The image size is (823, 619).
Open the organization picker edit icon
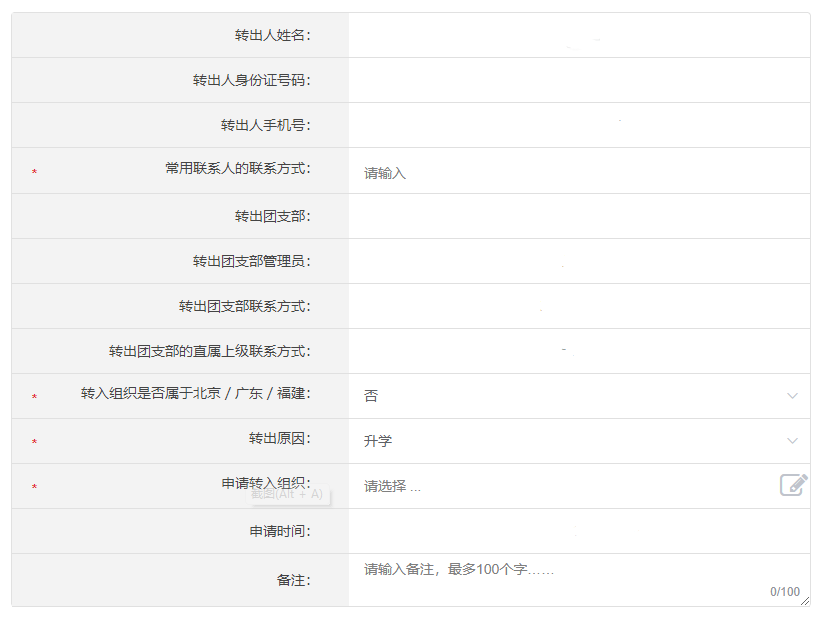(793, 485)
